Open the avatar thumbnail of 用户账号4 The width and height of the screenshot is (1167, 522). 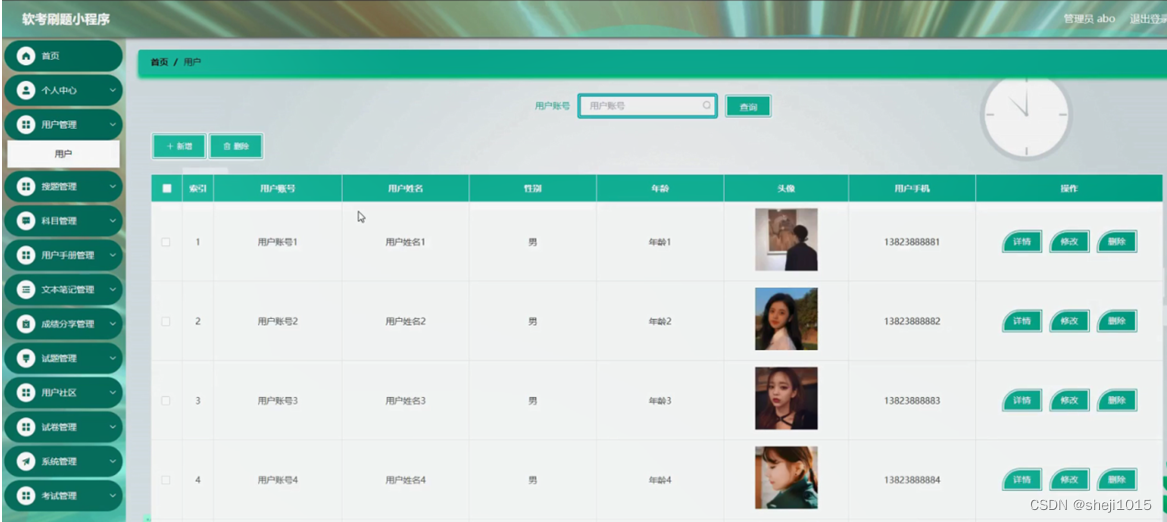click(x=786, y=477)
